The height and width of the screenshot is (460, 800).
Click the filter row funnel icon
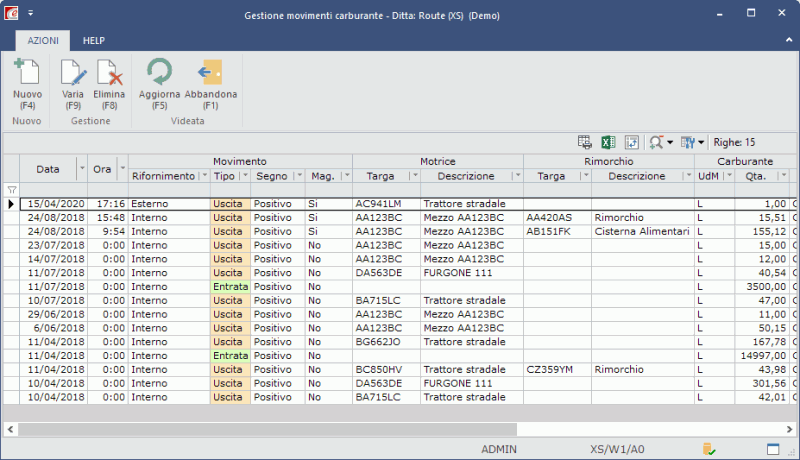click(12, 190)
